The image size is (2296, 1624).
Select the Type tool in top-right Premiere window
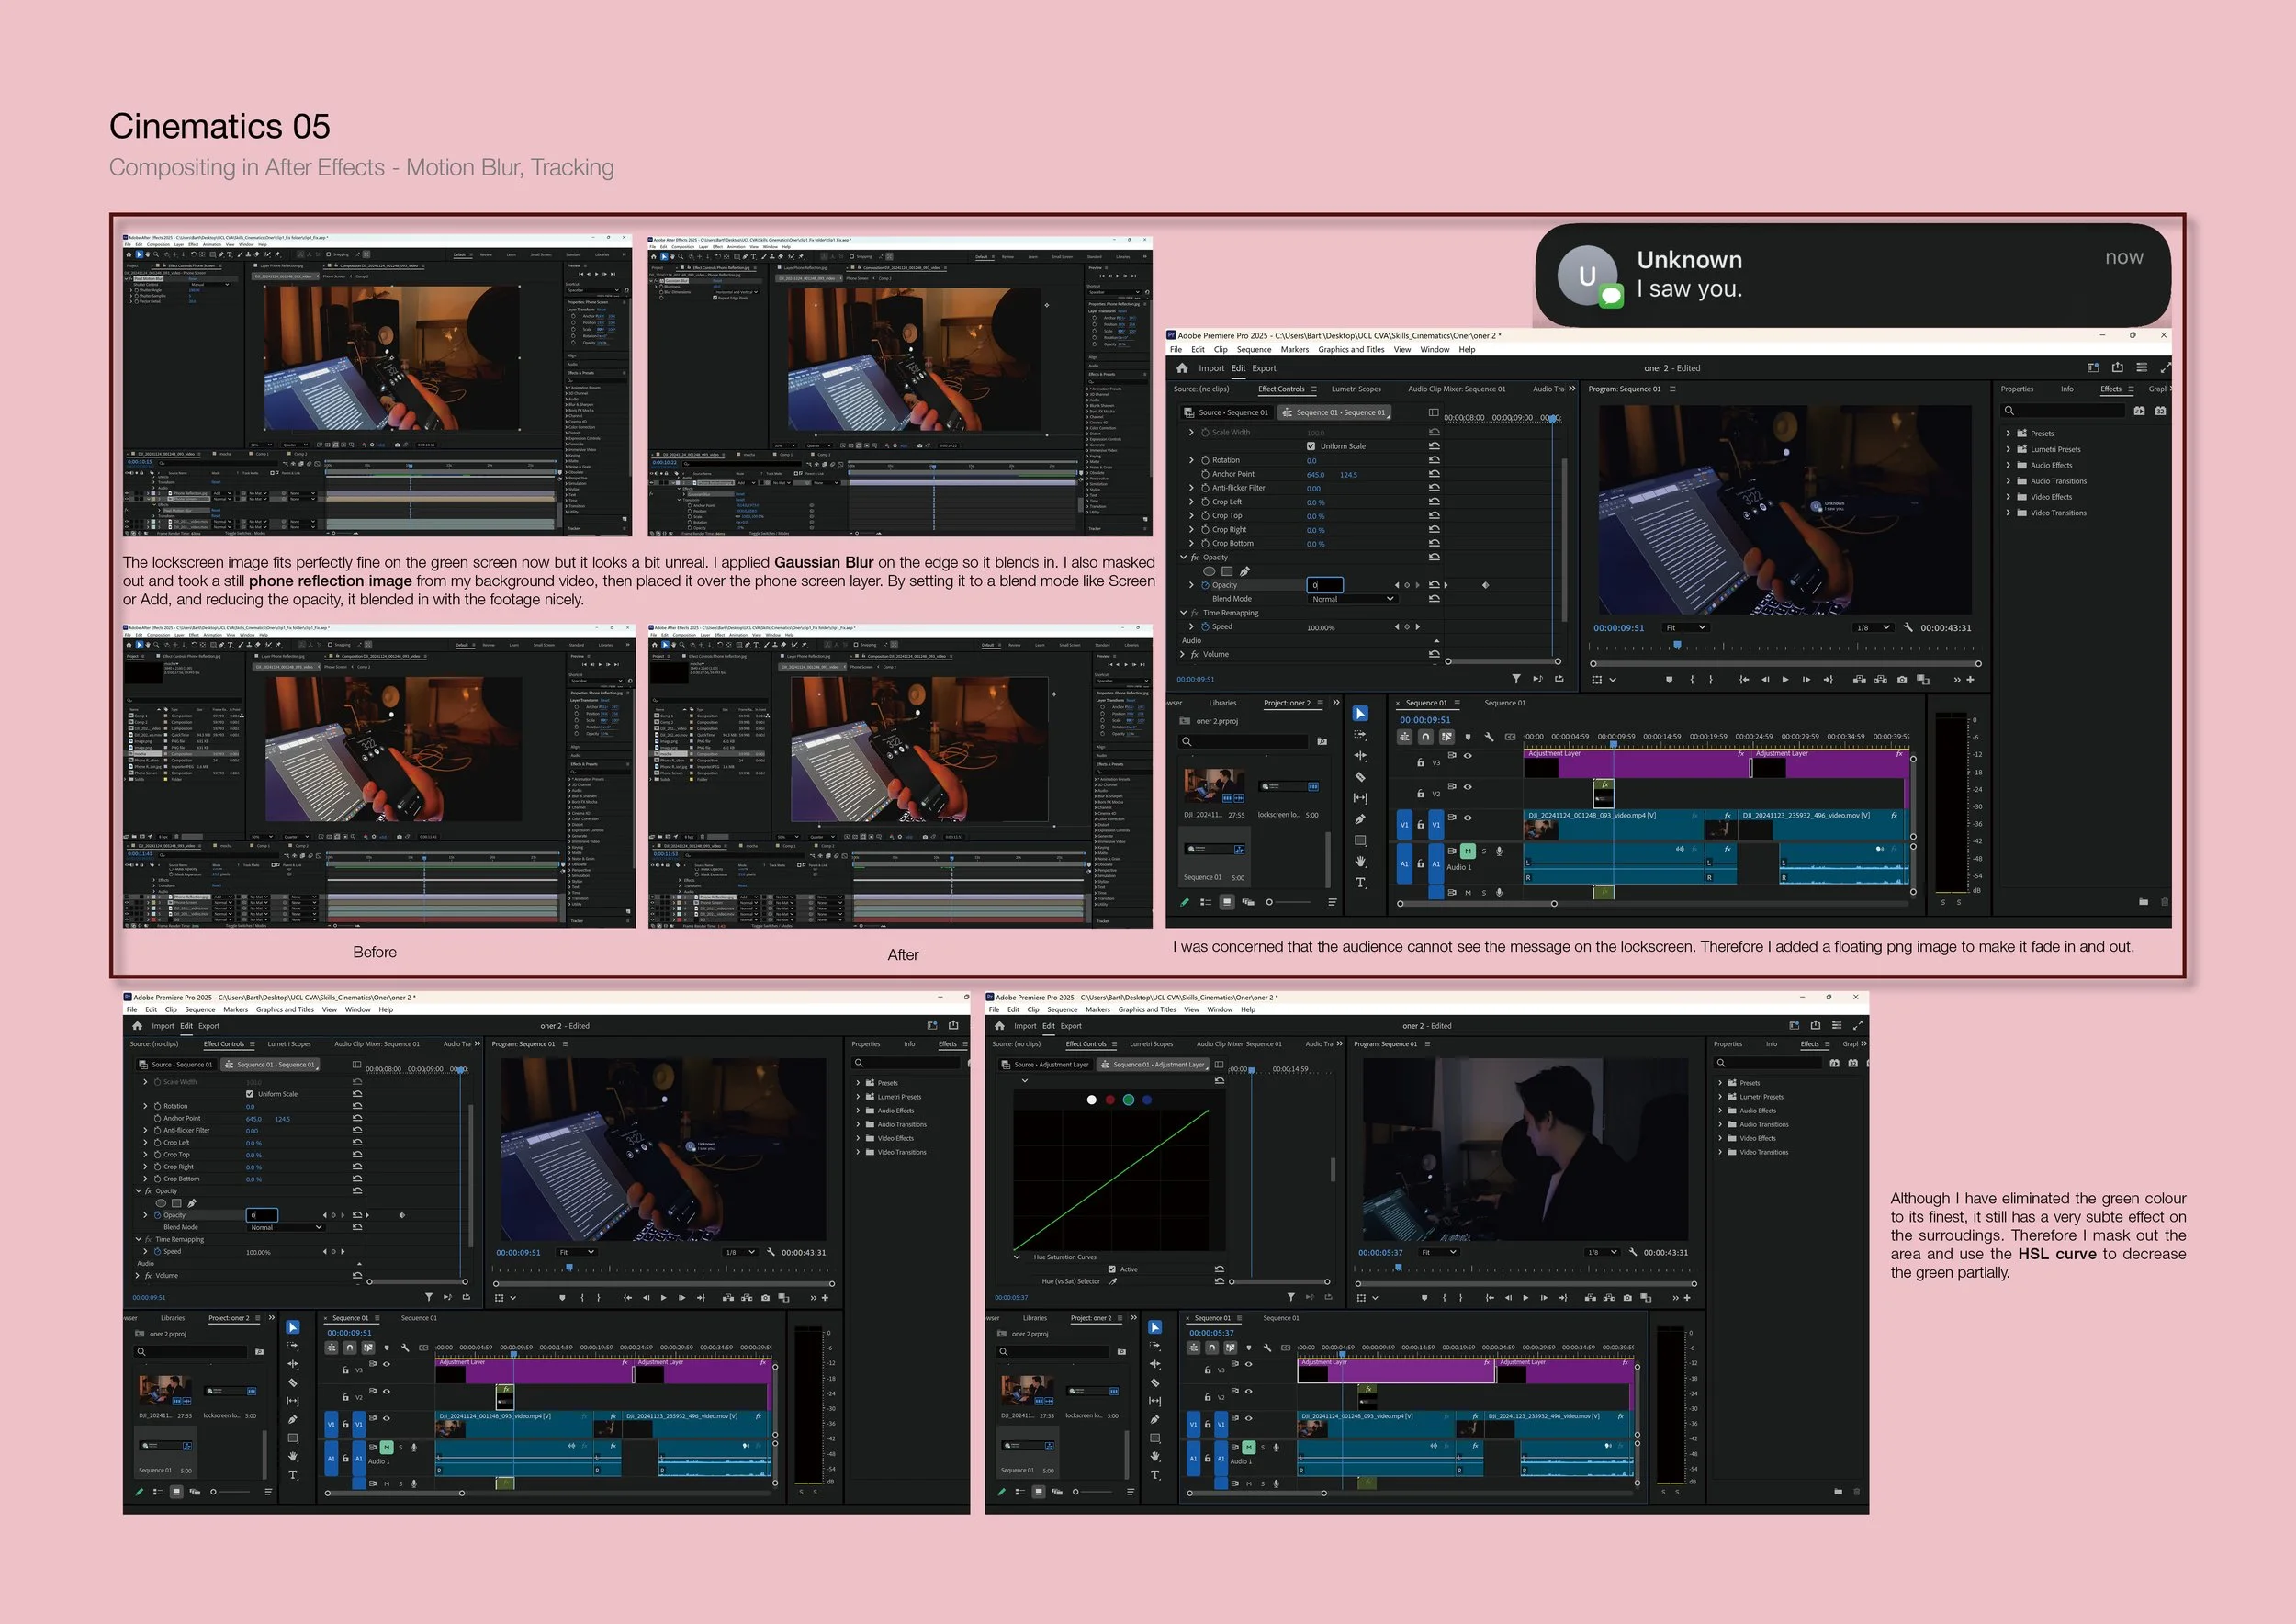click(1360, 883)
